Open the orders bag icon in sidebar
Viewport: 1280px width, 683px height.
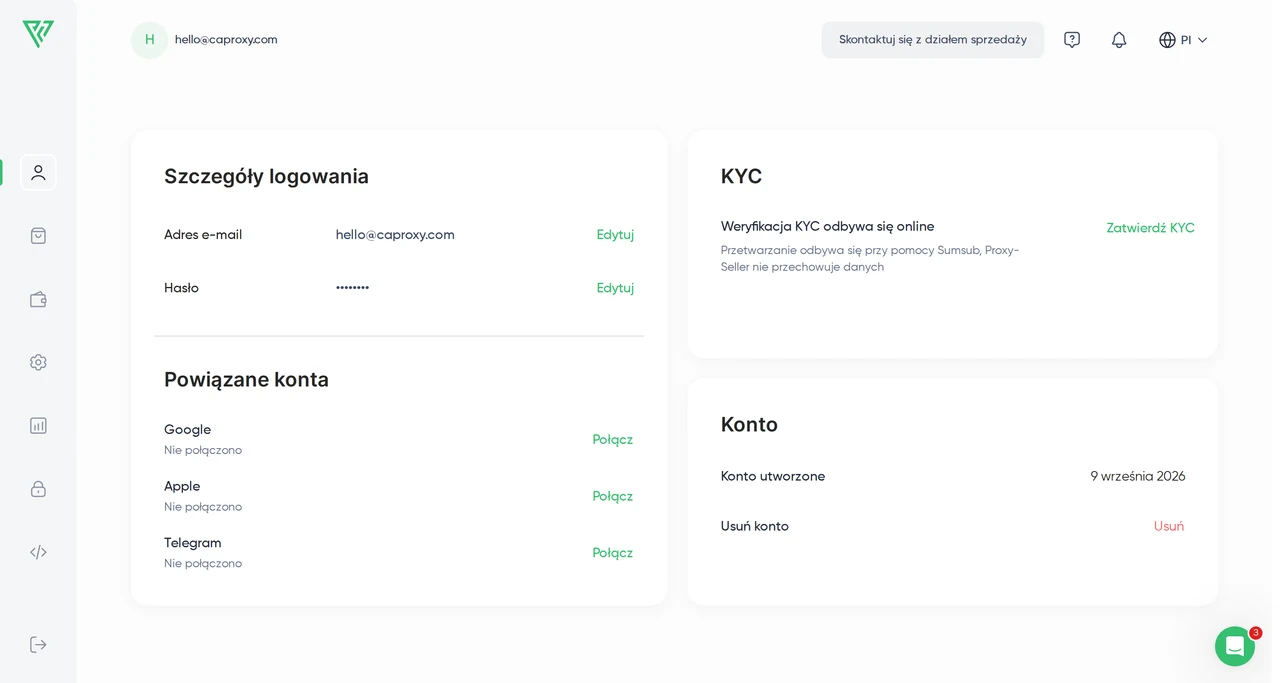[38, 236]
